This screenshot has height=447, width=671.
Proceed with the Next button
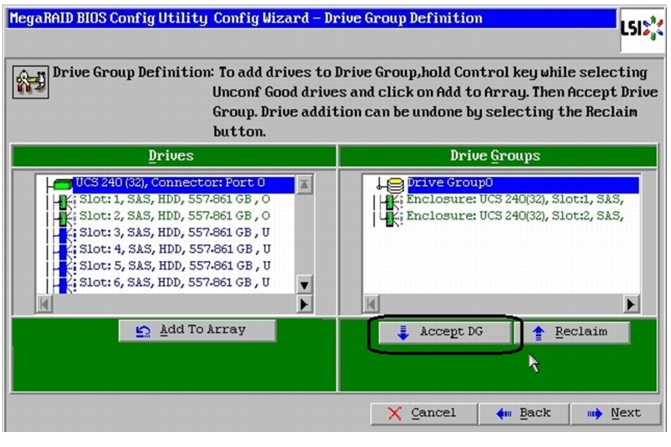tap(615, 413)
